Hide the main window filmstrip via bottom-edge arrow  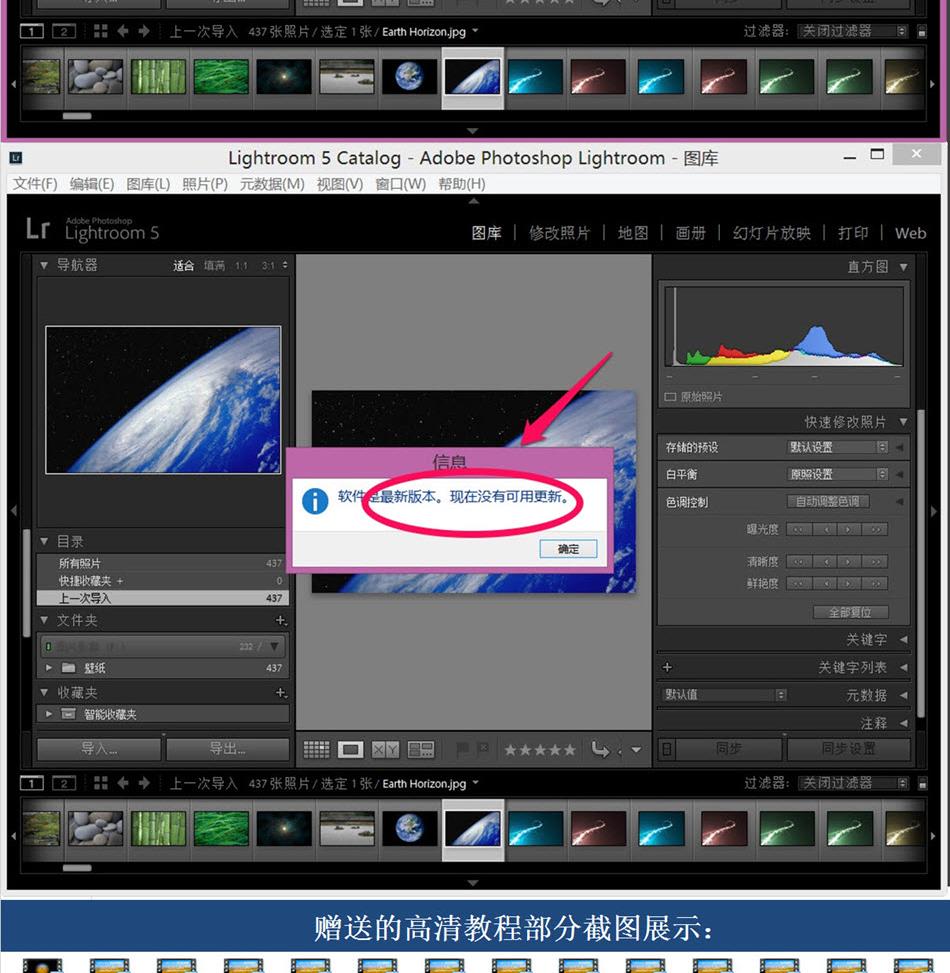tap(473, 882)
